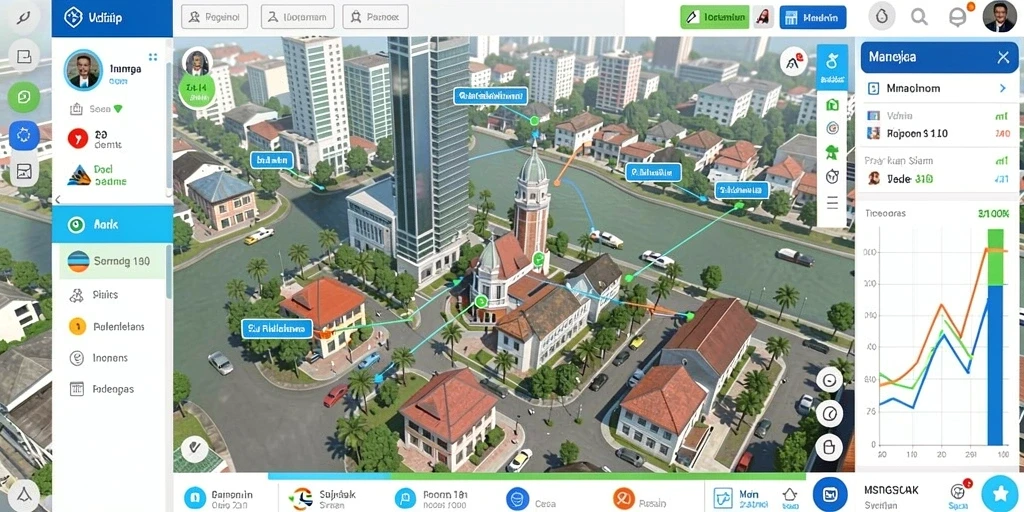
Task: Click the blue gear dock icon
Action: (24, 135)
